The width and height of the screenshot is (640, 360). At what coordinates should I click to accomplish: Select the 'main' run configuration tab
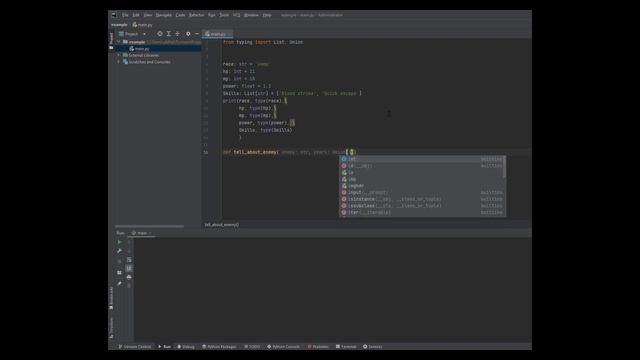(142, 233)
